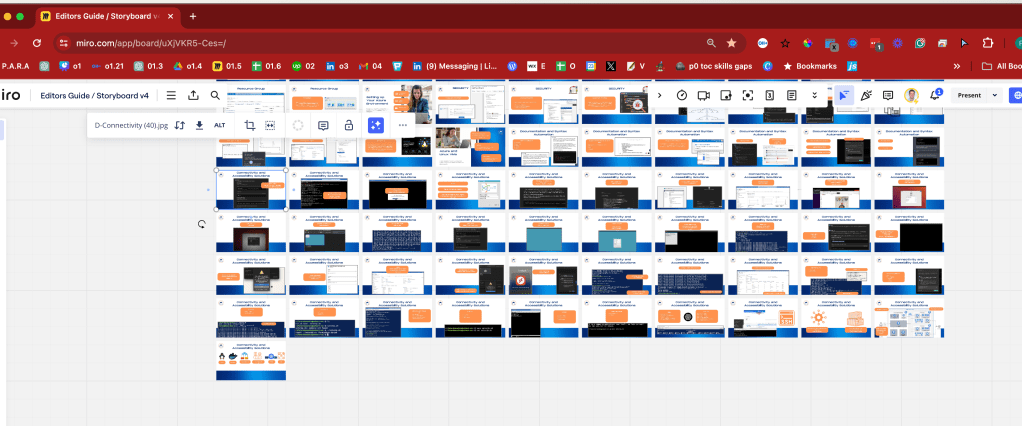Viewport: 1022px width, 426px height.
Task: Open video recording camera icon
Action: click(x=703, y=95)
